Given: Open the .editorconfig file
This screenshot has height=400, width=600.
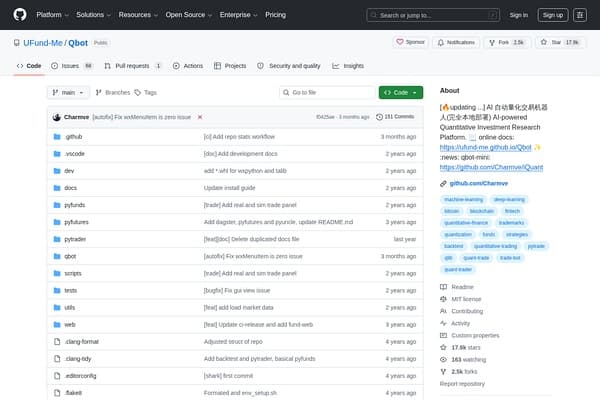Looking at the screenshot, I should click(80, 376).
